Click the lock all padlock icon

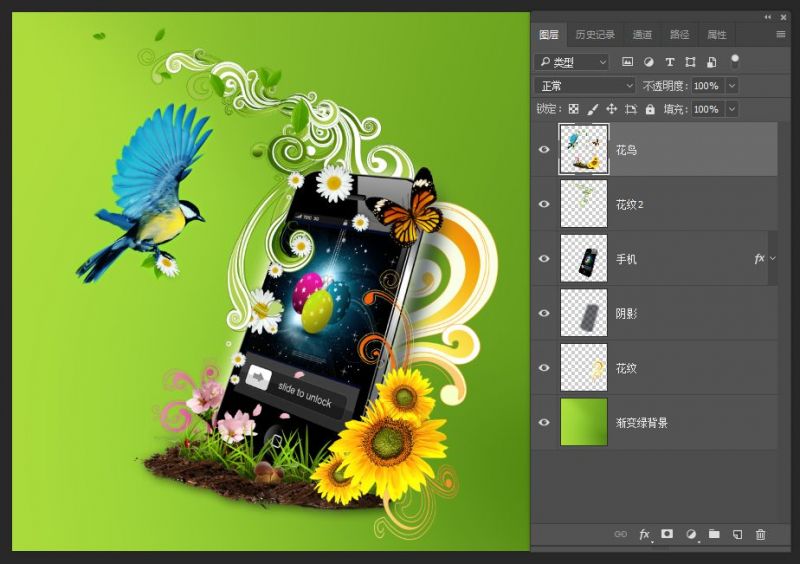click(x=650, y=109)
